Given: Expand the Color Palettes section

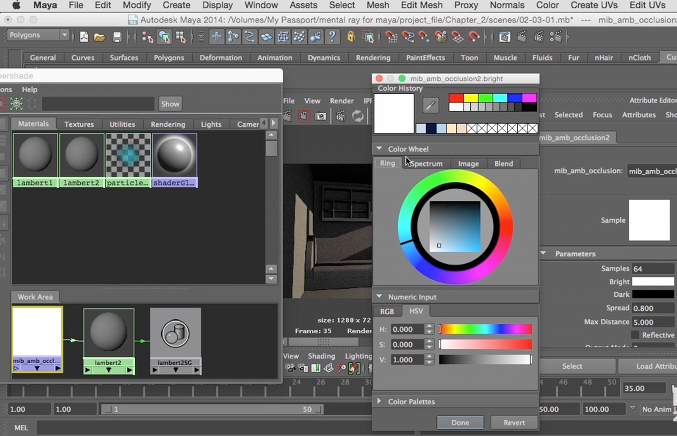Looking at the screenshot, I should (379, 401).
